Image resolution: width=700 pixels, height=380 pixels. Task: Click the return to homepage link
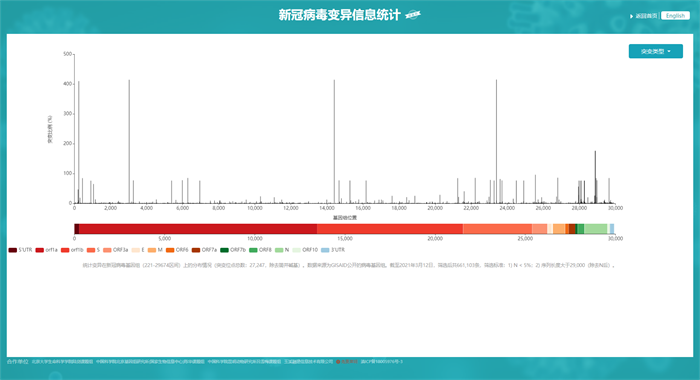pyautogui.click(x=646, y=16)
